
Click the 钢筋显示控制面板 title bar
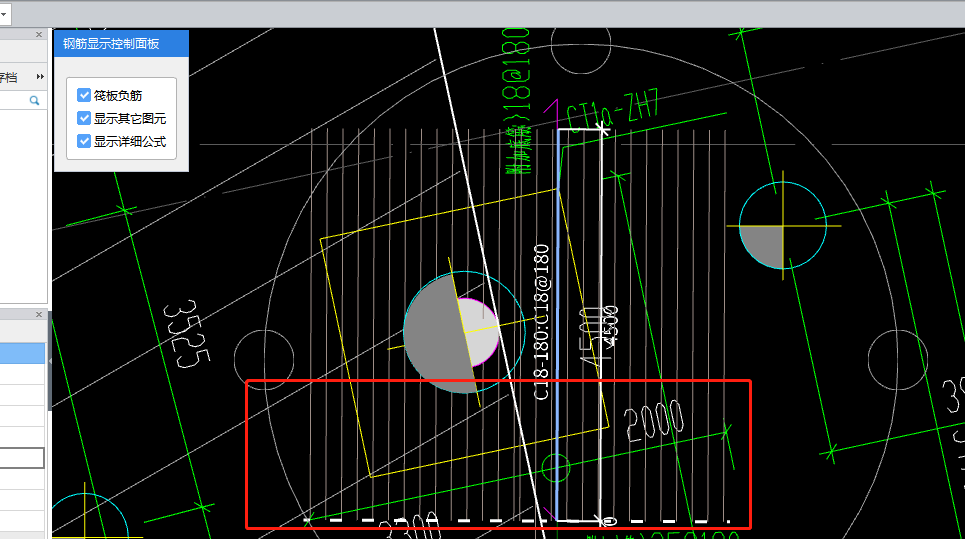click(121, 44)
